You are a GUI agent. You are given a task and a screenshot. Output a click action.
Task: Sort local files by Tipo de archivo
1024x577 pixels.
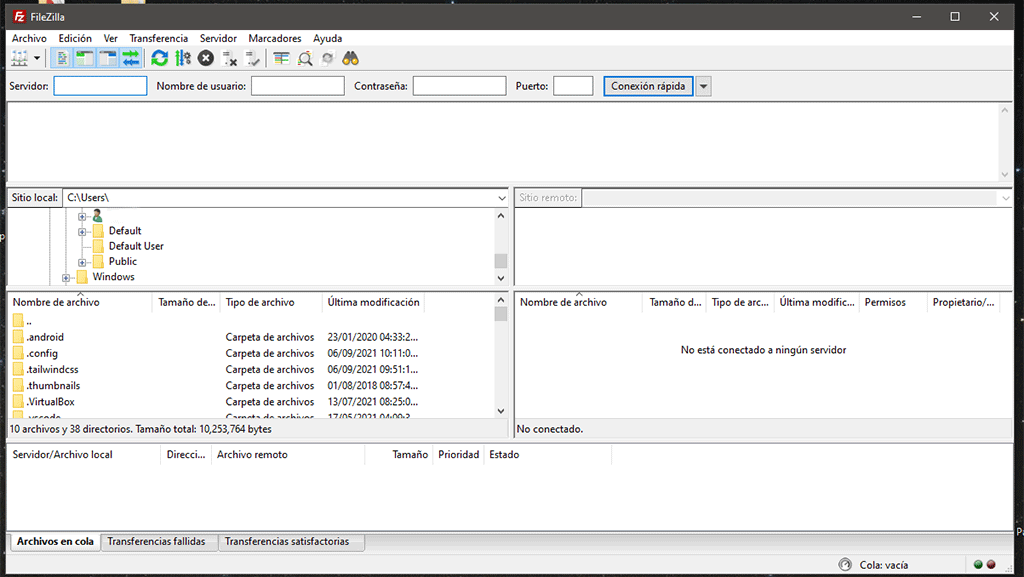272,302
